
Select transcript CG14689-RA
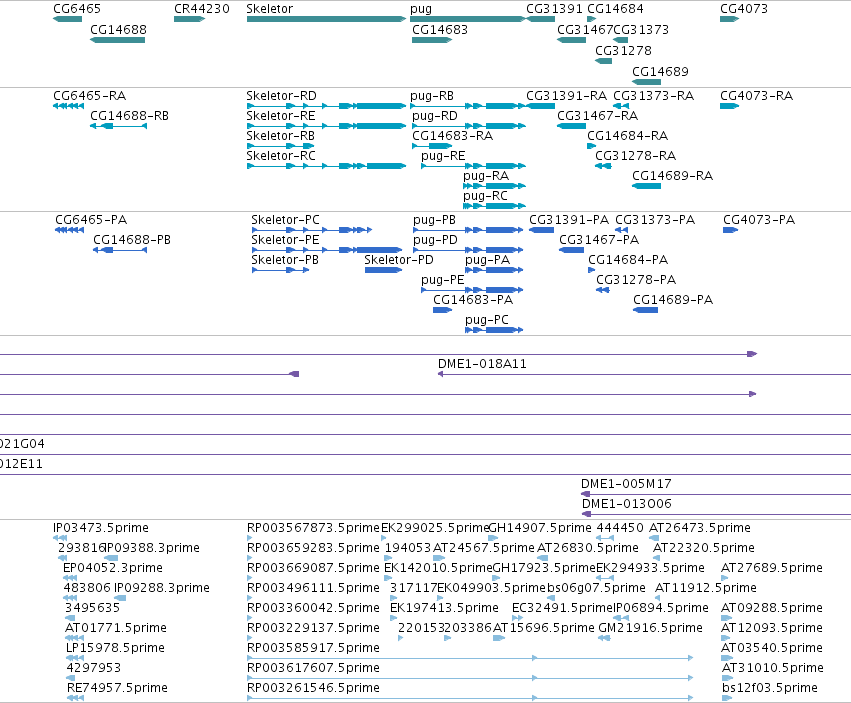pos(646,186)
